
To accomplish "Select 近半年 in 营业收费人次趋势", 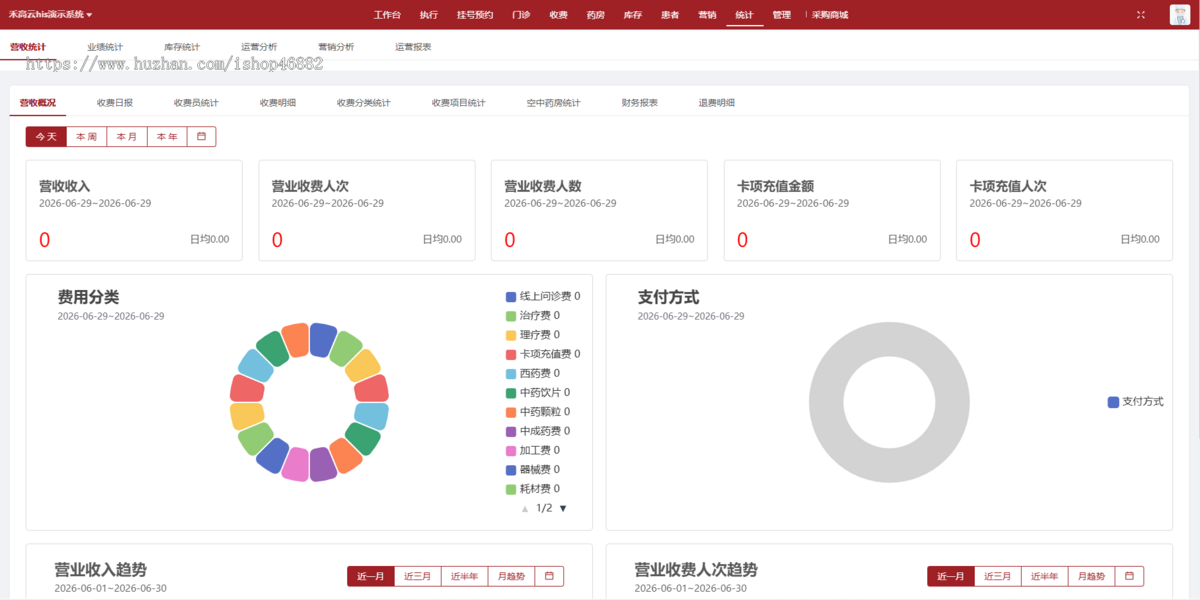I will [1045, 576].
